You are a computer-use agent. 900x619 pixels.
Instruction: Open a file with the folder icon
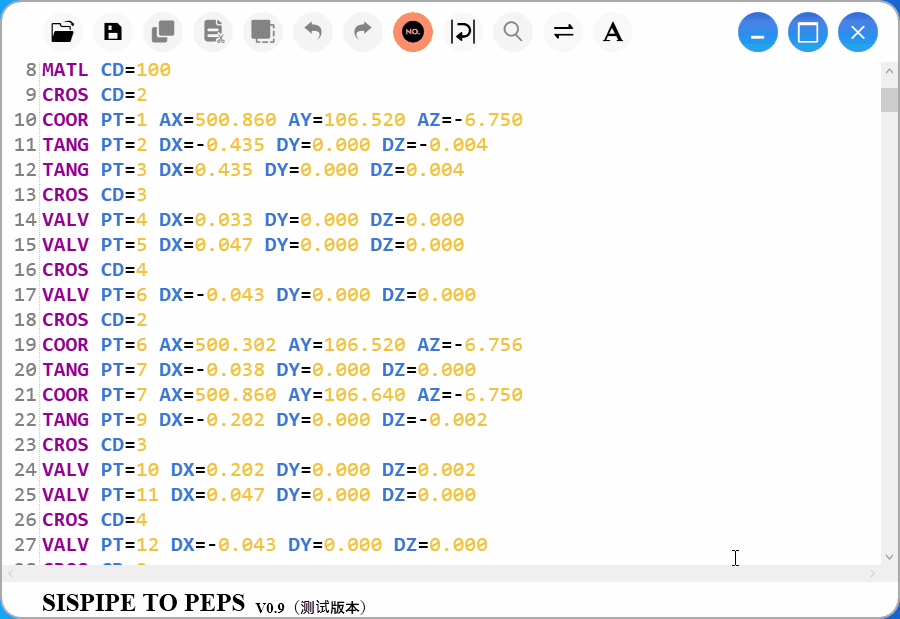click(63, 32)
